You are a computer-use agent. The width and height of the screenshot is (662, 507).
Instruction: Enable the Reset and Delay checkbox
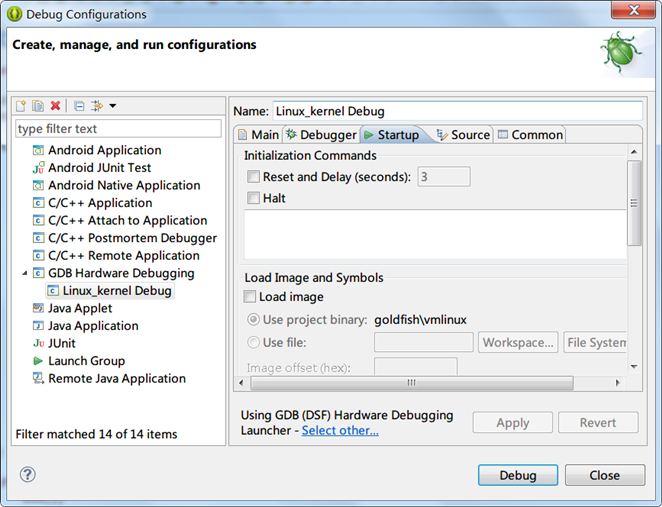pos(253,177)
